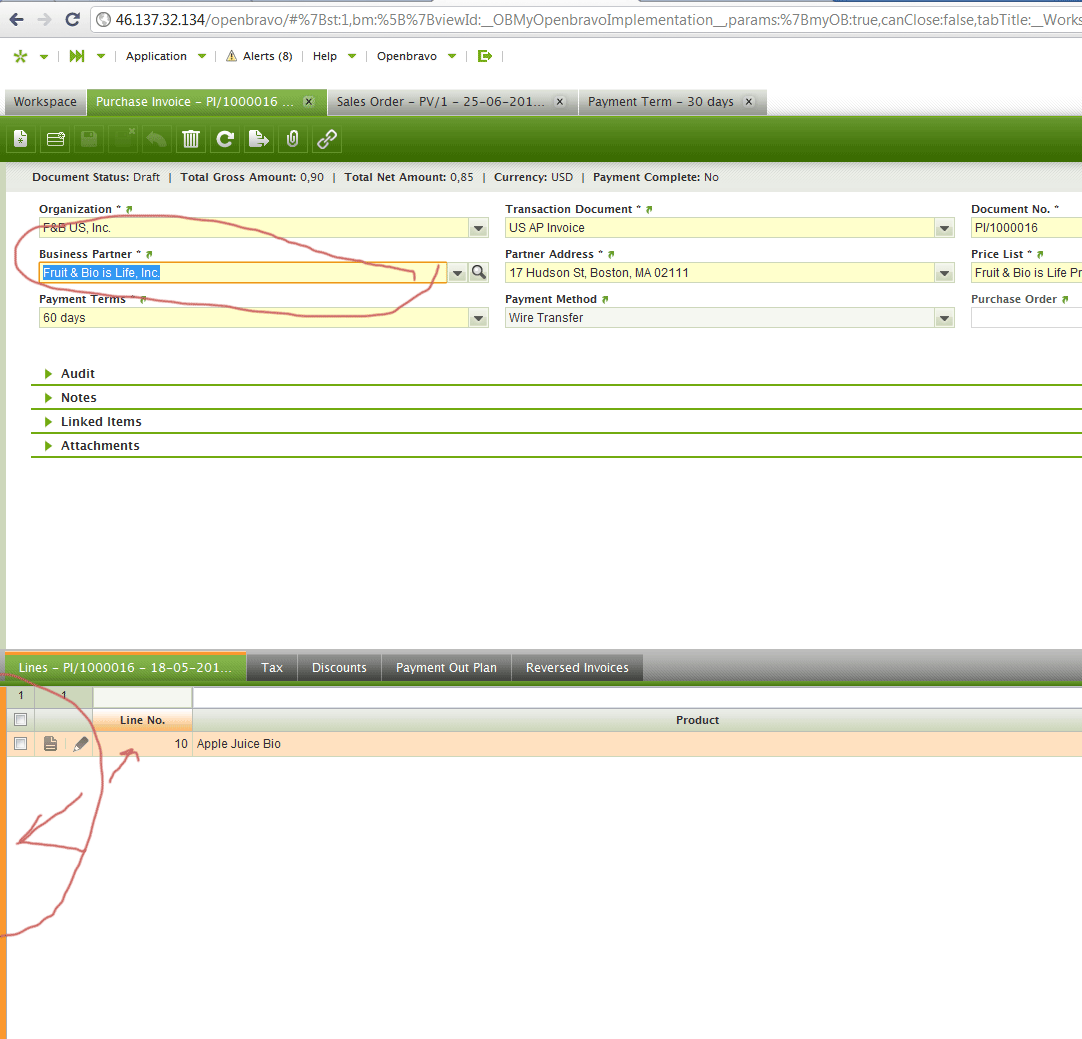Click the Attachments paperclip icon

click(292, 139)
